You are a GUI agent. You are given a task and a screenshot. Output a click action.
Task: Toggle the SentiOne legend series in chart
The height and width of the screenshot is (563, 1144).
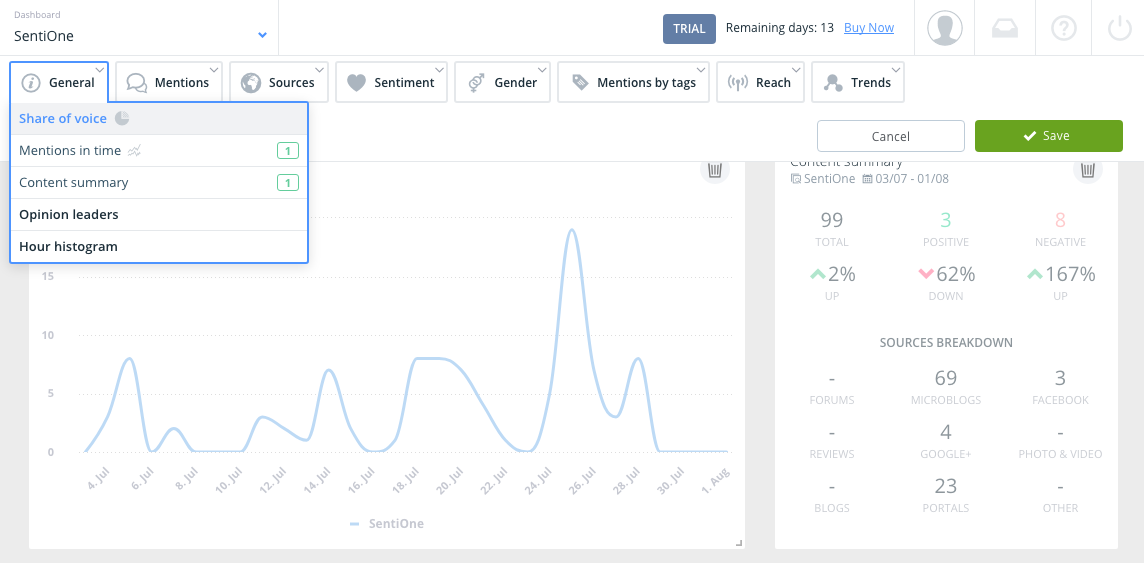[387, 524]
